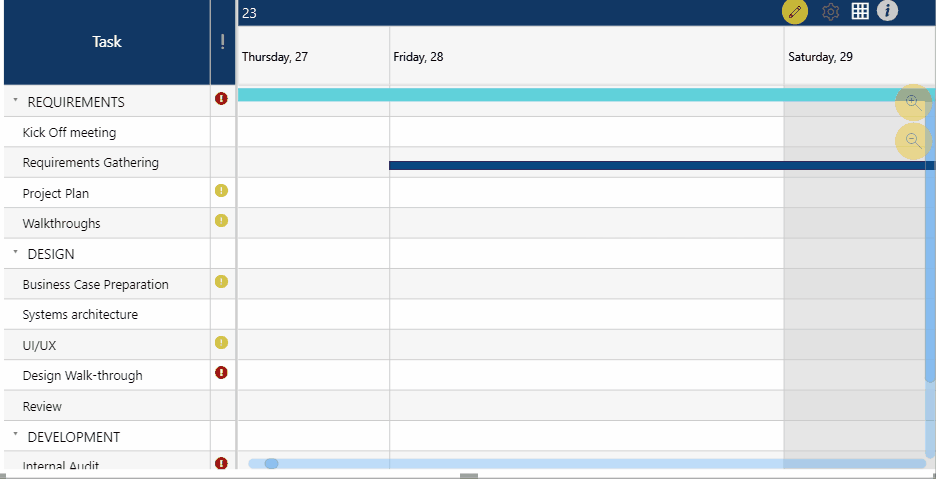Click the Task column header
936x479 pixels.
107,42
